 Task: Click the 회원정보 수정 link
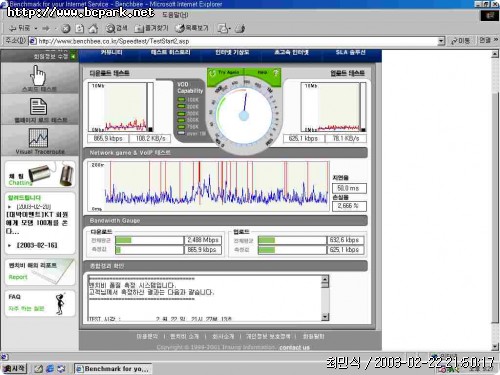tap(51, 57)
